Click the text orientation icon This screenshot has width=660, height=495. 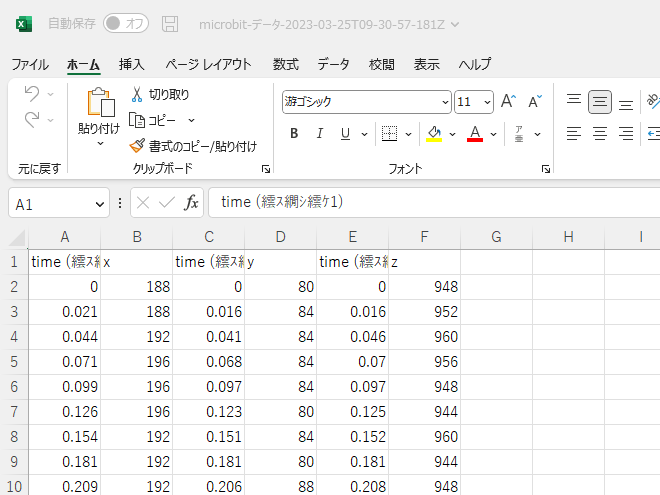653,101
